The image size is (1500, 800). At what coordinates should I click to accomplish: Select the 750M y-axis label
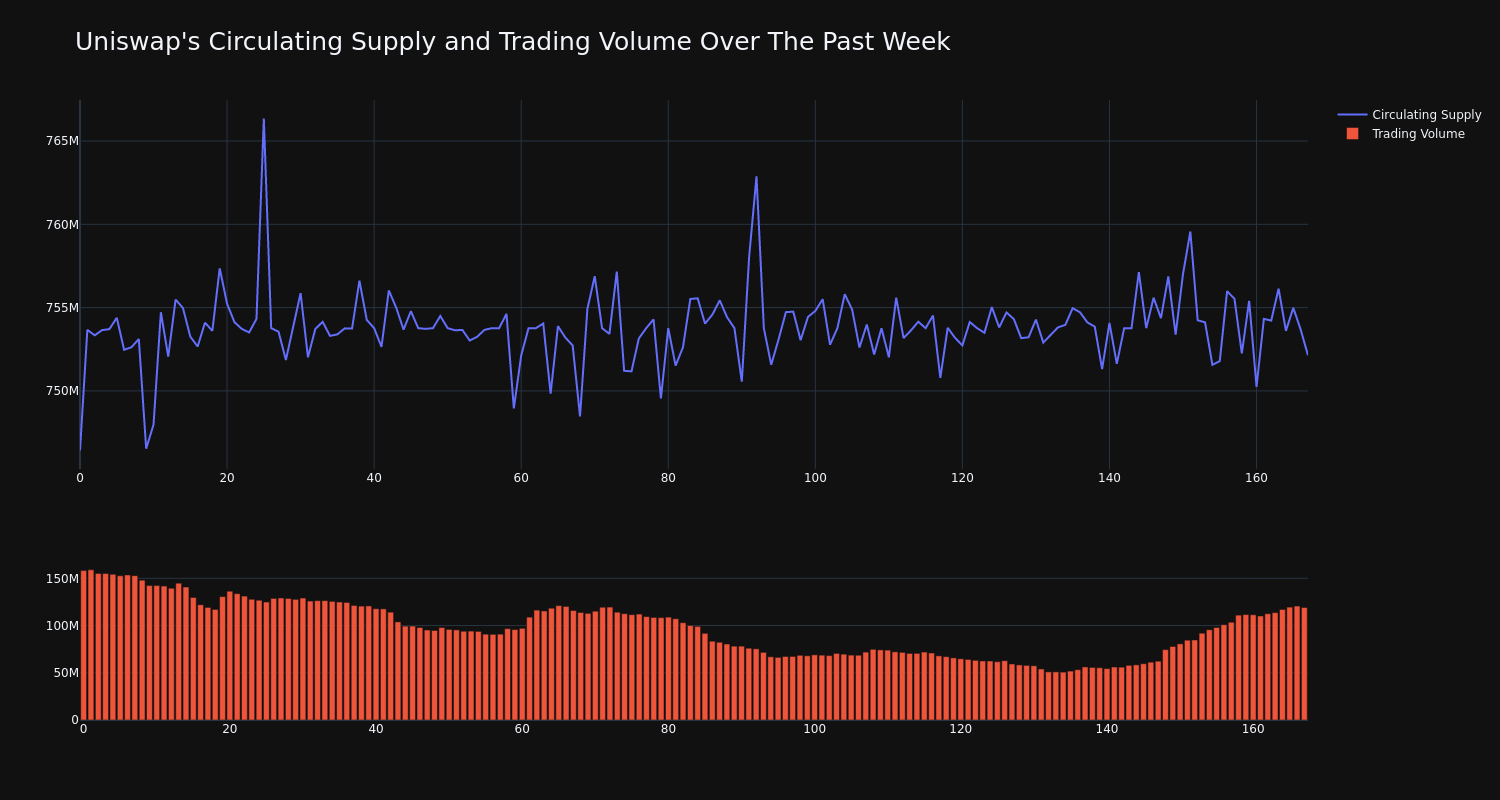pos(61,391)
